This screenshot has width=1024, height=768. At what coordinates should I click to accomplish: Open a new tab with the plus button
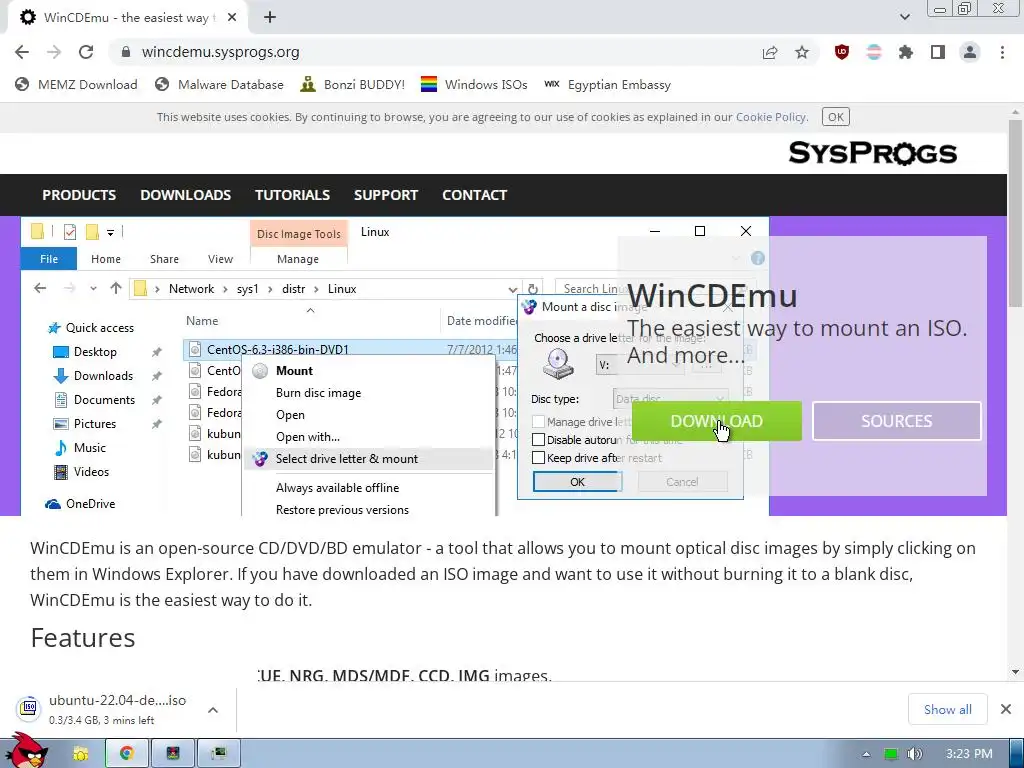point(270,18)
